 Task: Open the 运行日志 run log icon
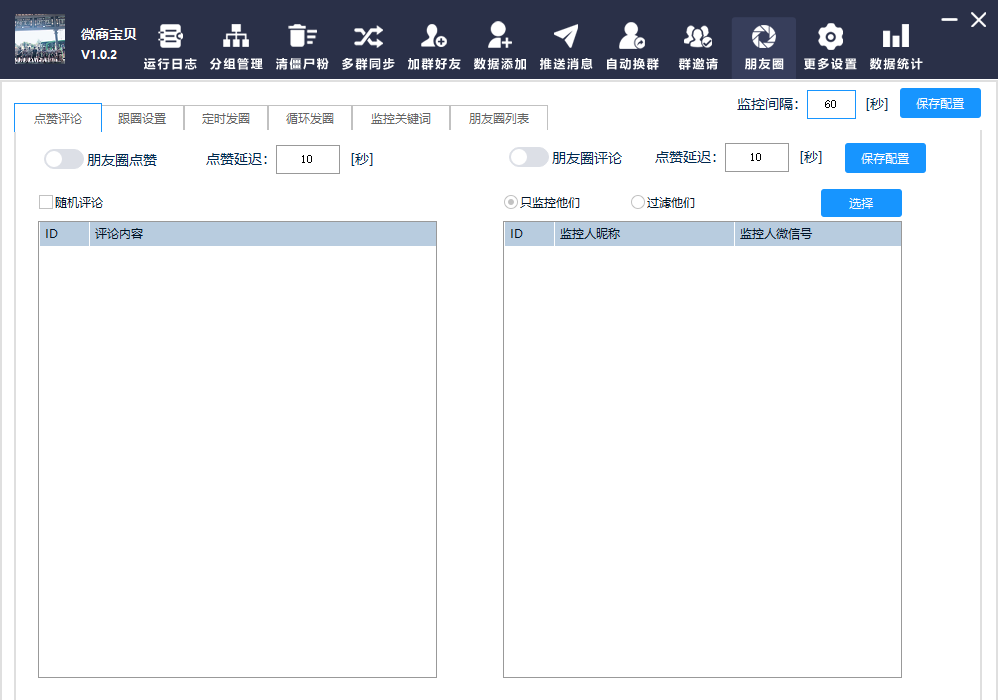(x=170, y=38)
